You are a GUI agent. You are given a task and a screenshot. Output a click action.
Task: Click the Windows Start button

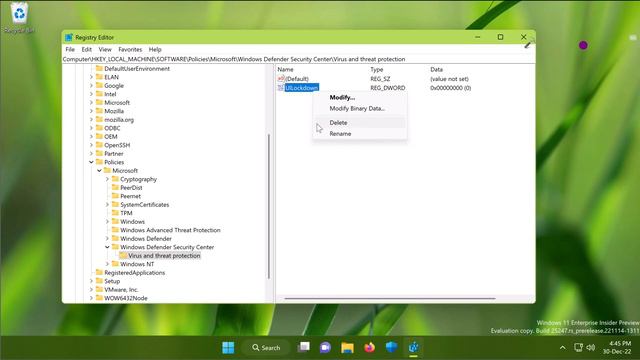pos(228,347)
